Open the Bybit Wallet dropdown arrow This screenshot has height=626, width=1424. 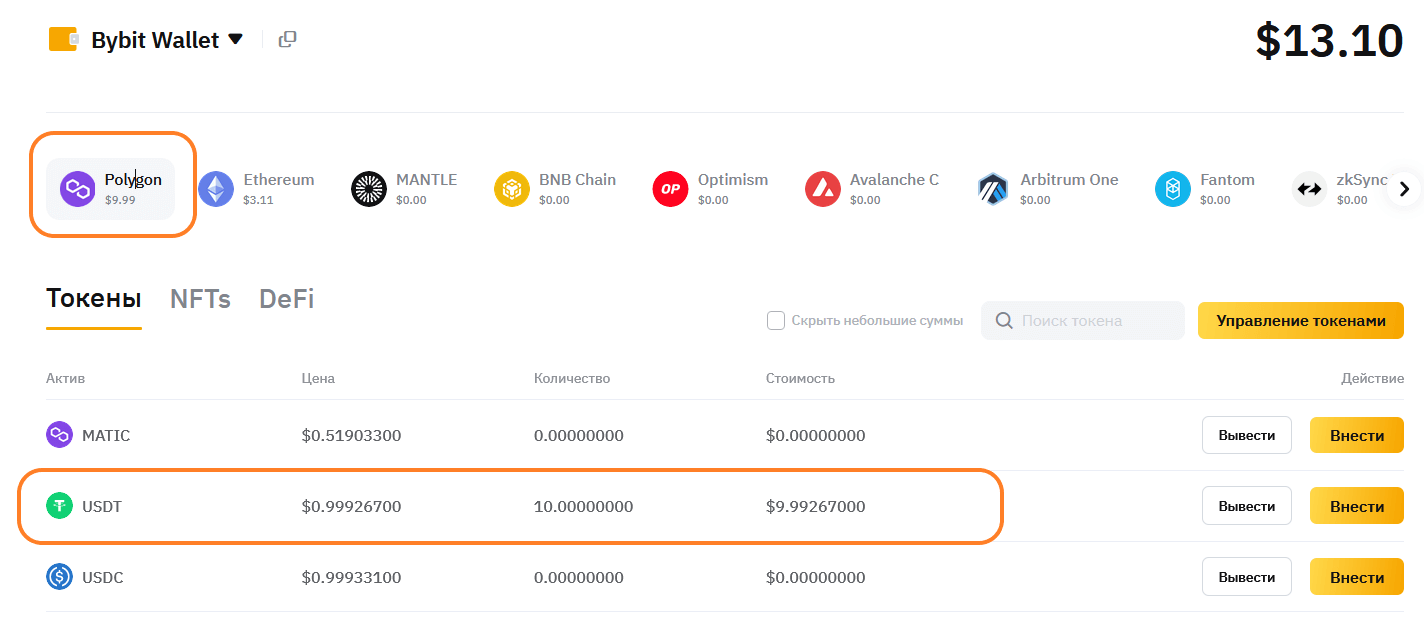point(235,39)
